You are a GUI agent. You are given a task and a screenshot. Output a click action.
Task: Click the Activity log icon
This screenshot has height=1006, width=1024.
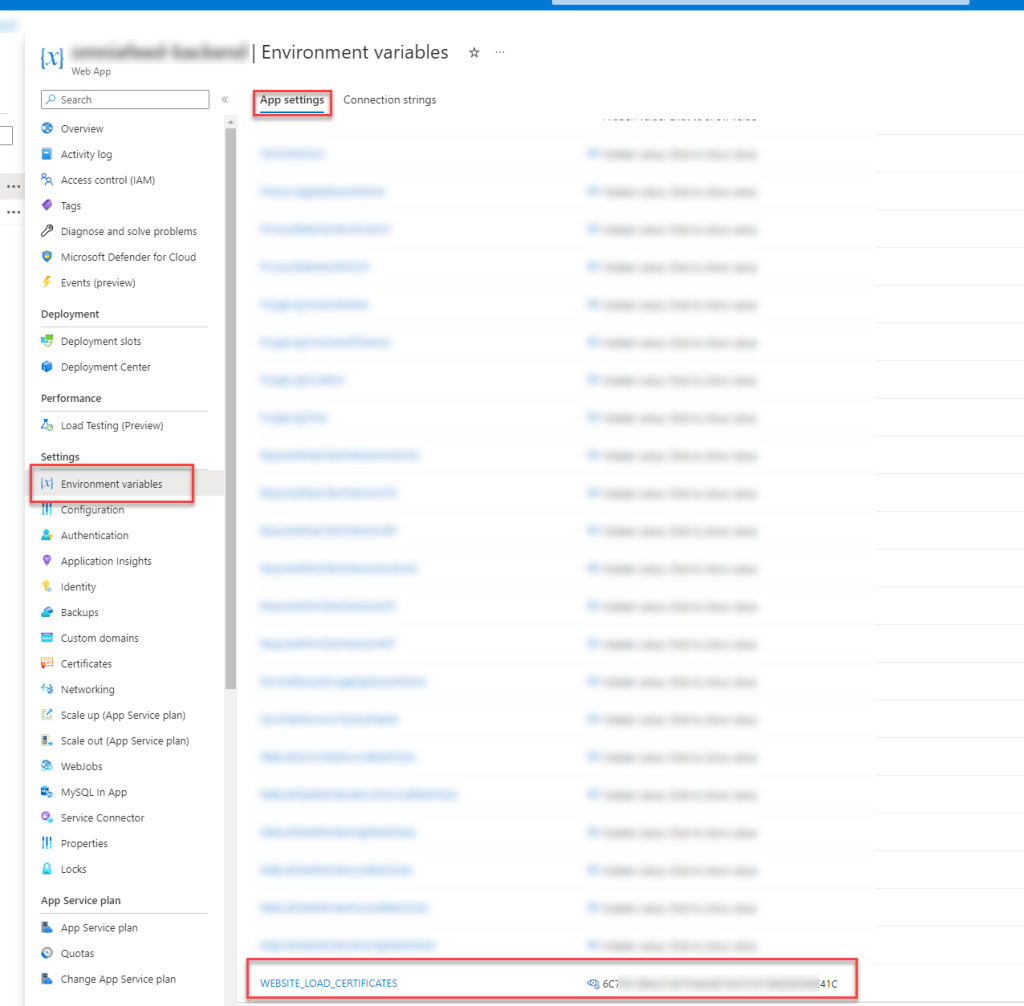click(x=47, y=154)
